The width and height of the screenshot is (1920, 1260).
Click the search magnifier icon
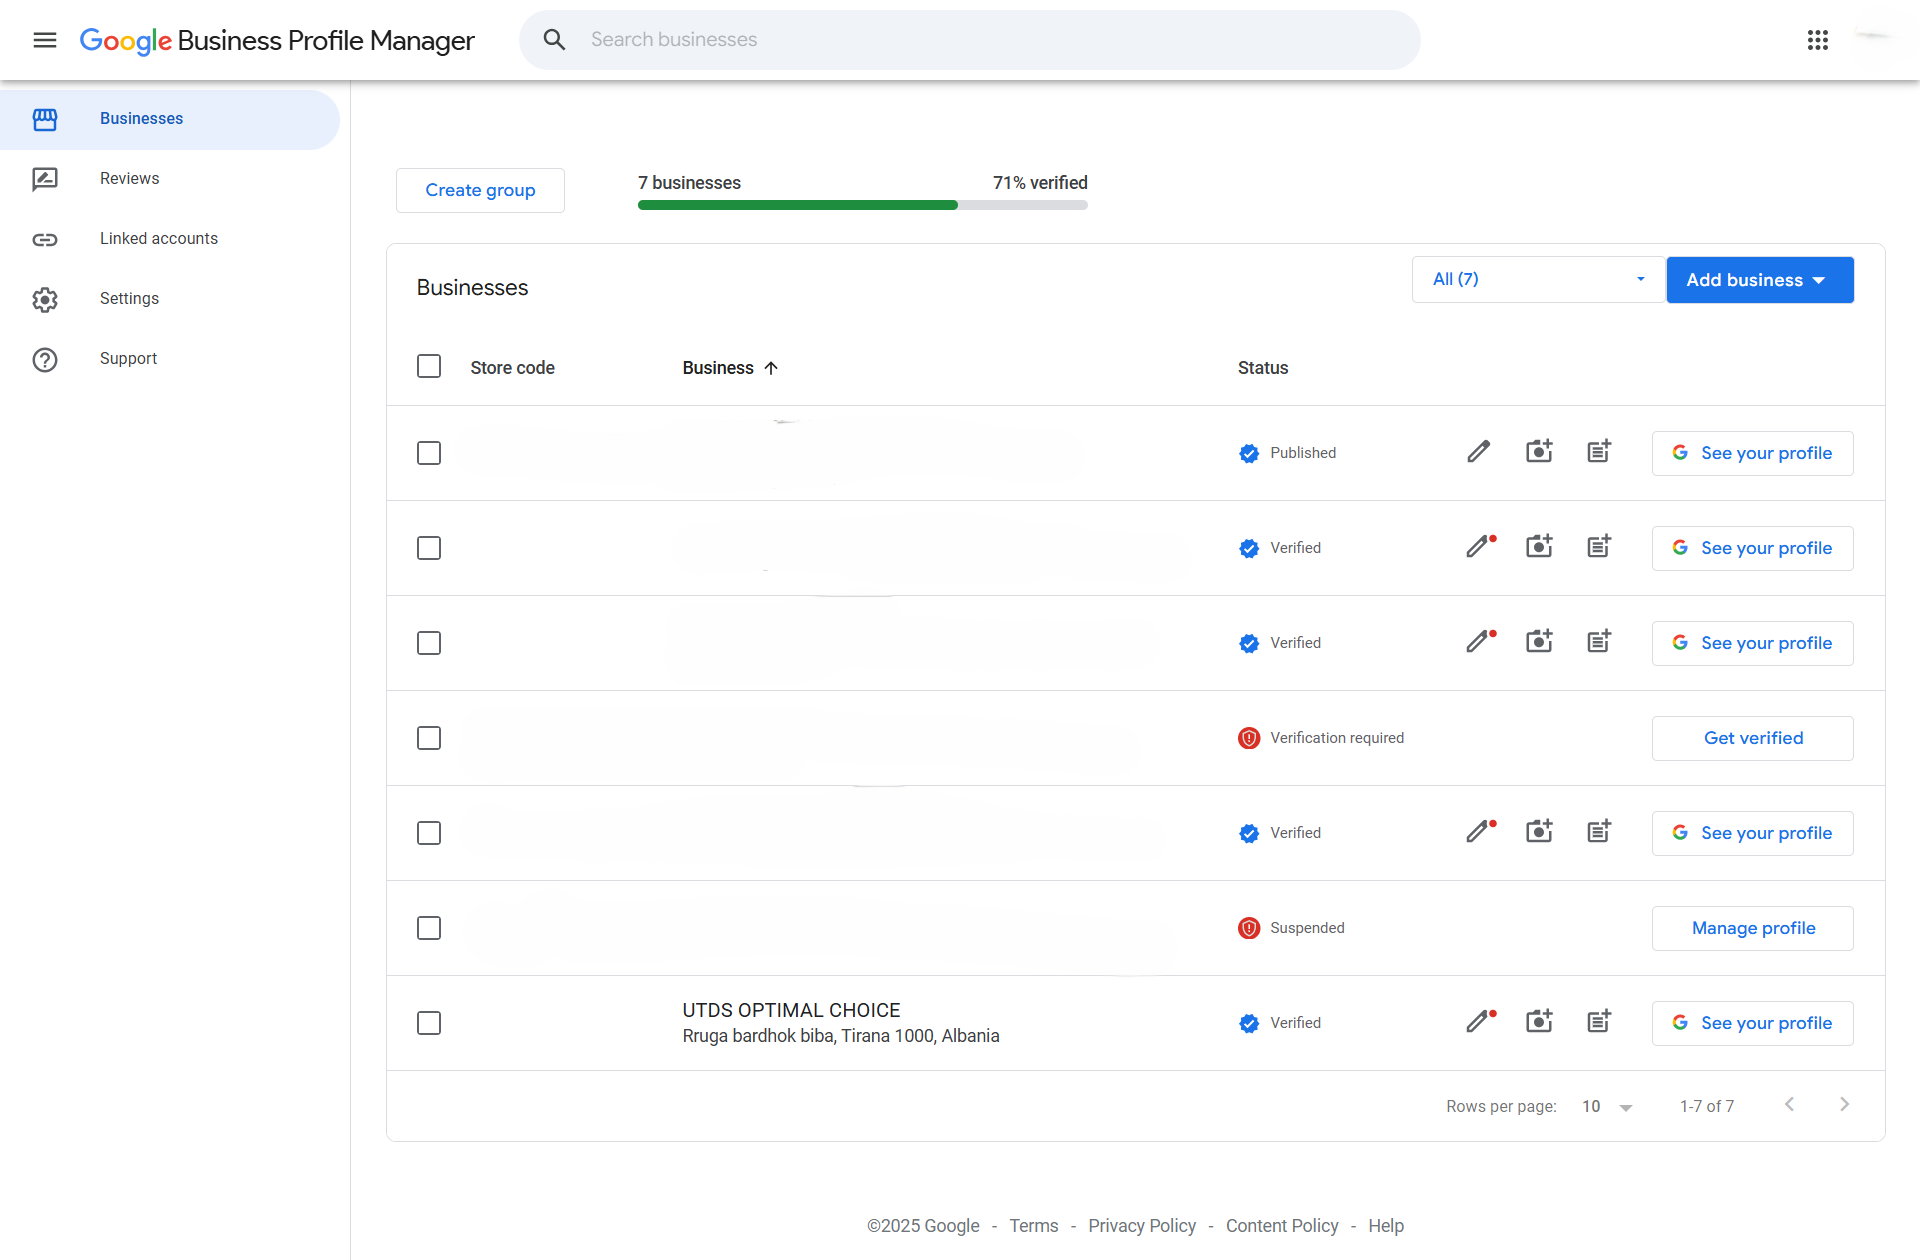point(554,40)
